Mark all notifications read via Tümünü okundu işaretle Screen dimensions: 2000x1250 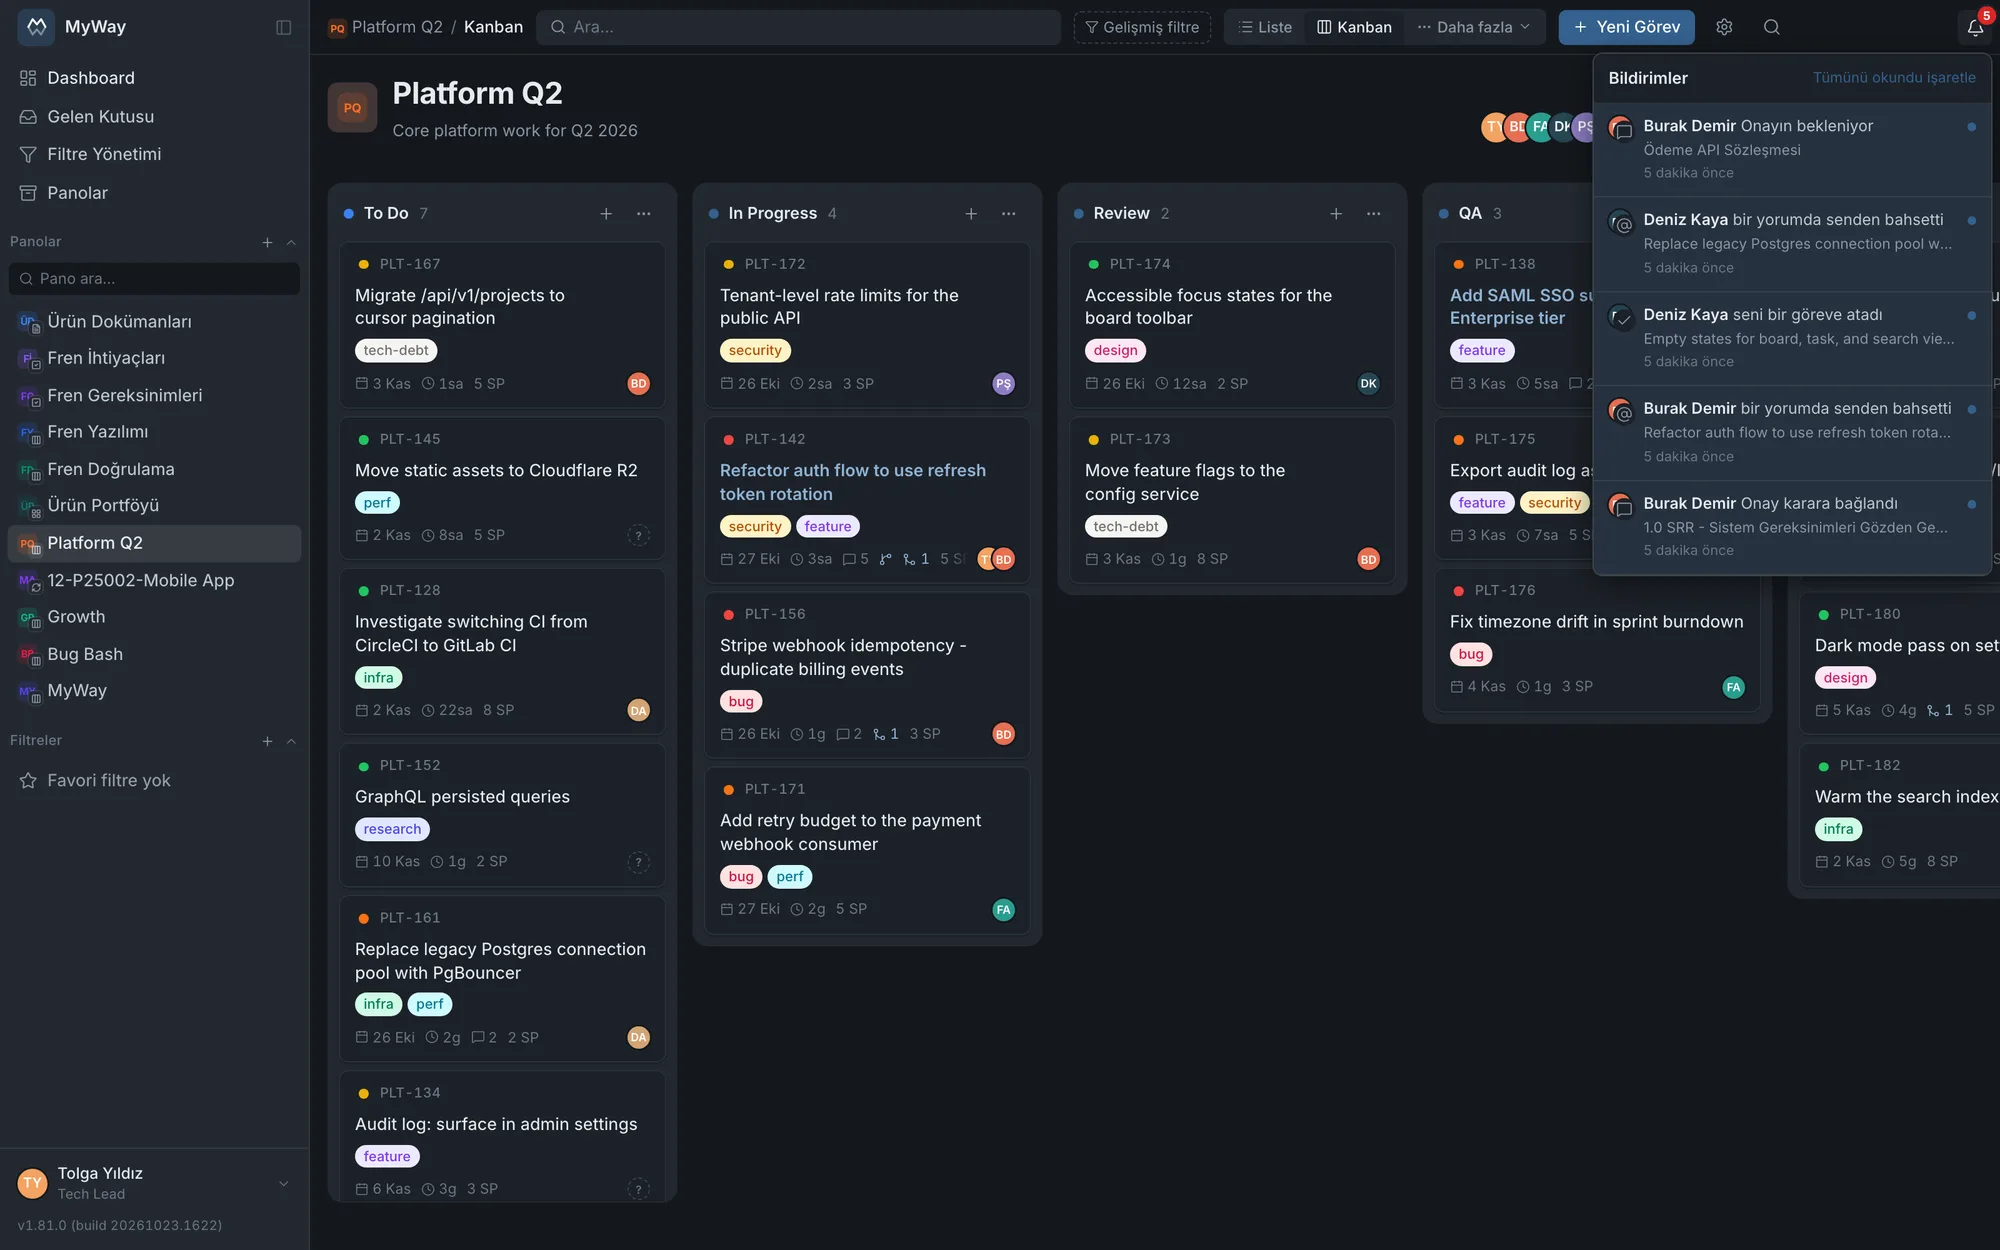(1894, 78)
